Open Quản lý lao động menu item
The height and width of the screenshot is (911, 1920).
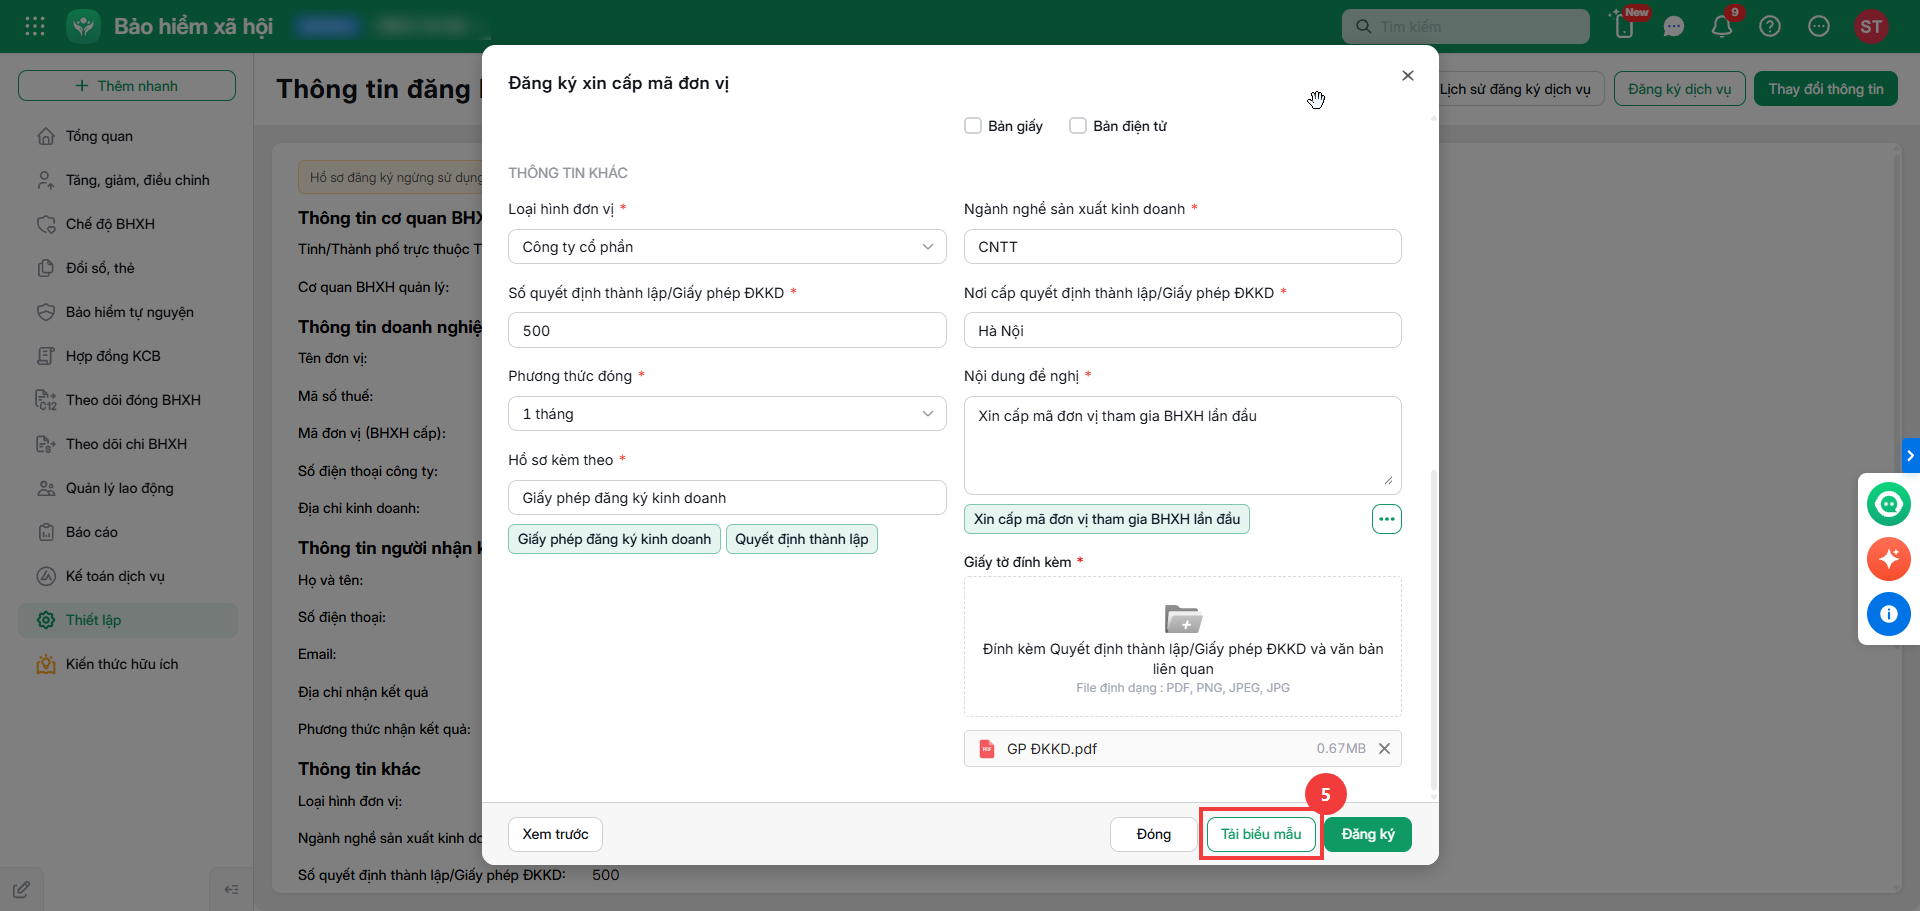[x=128, y=488]
